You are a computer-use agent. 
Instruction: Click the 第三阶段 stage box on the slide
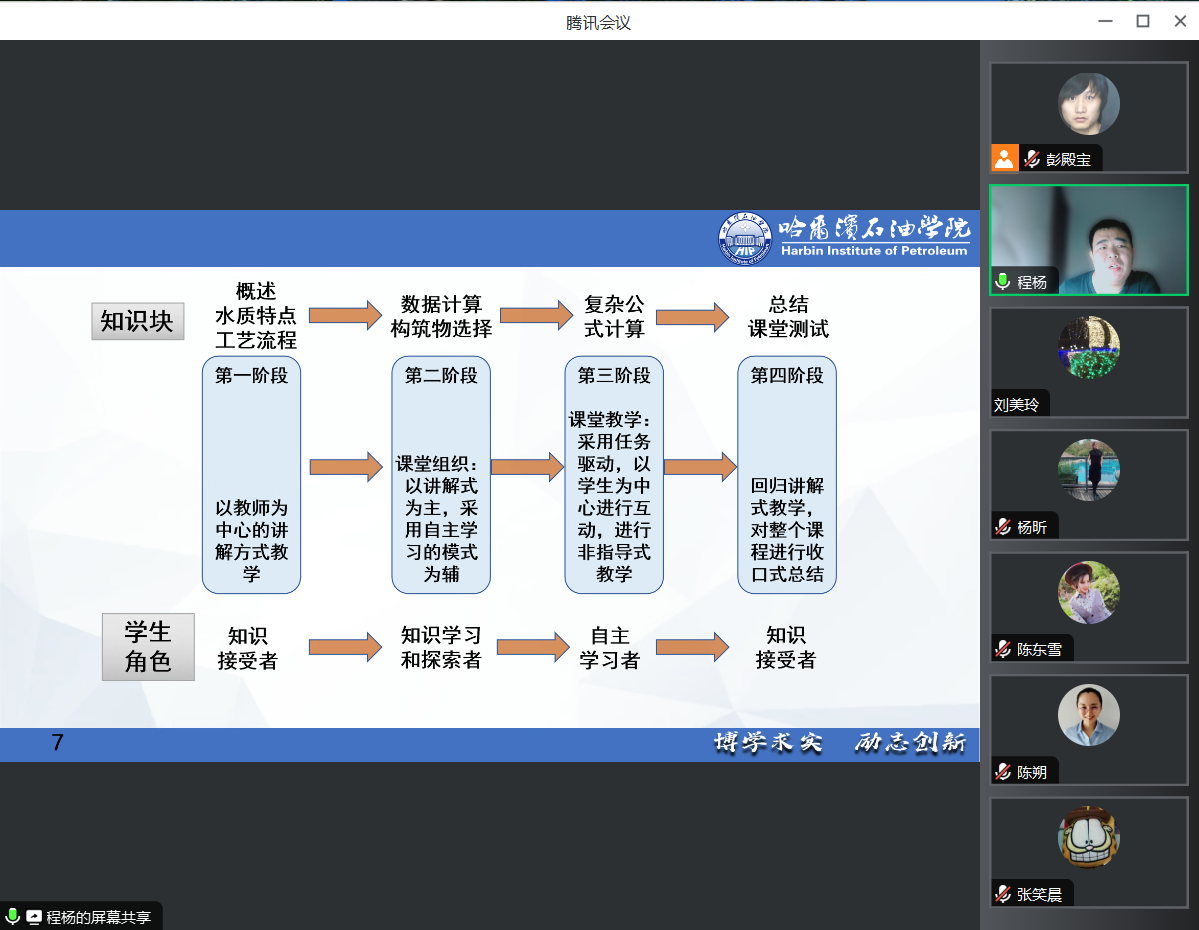click(613, 474)
